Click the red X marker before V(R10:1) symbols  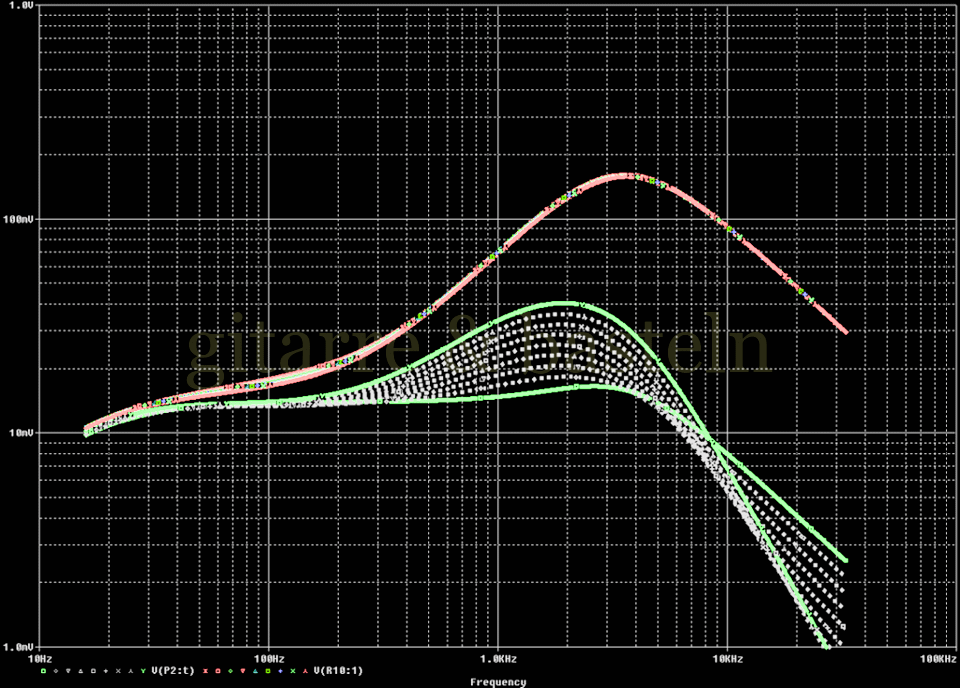[x=205, y=671]
